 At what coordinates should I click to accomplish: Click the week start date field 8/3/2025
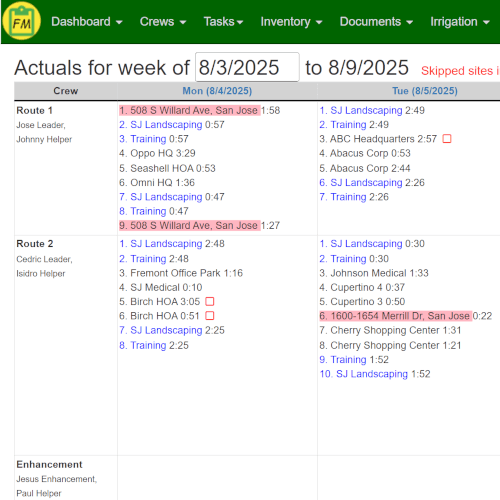pos(247,67)
